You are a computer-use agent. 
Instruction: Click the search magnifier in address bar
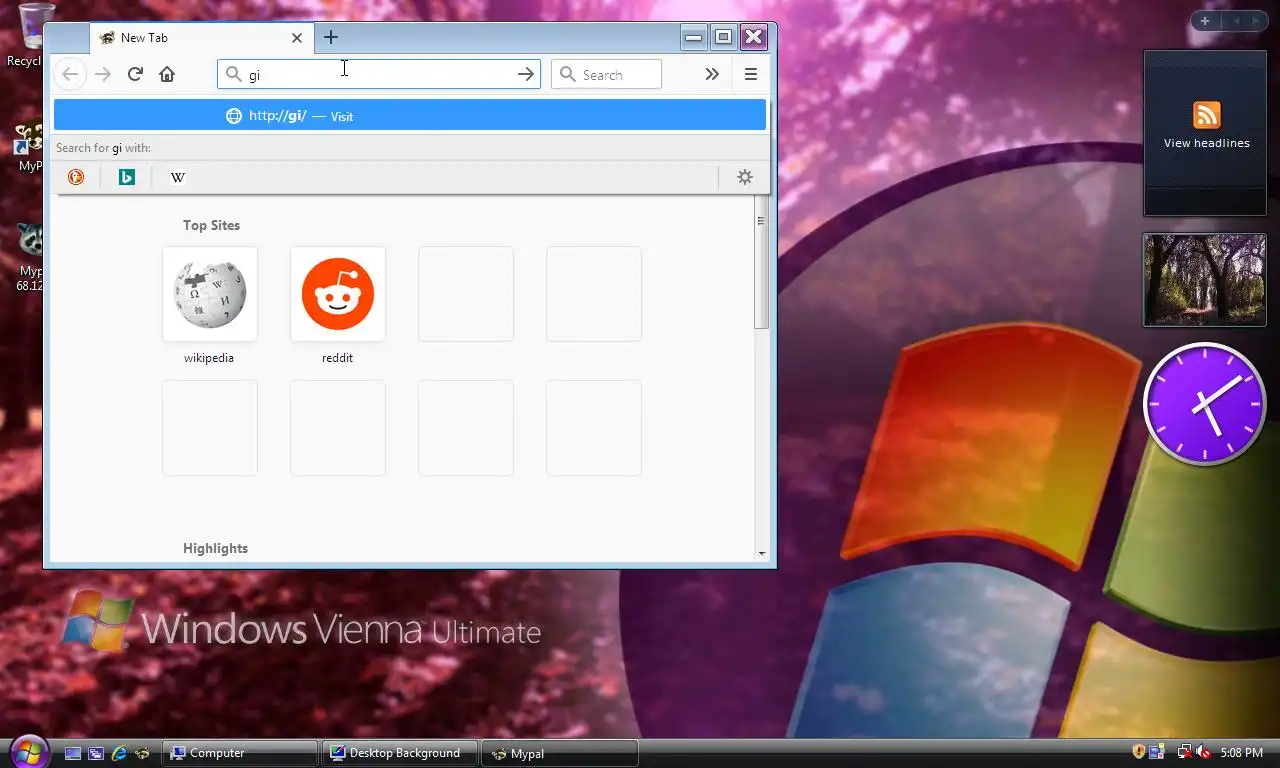click(x=233, y=74)
